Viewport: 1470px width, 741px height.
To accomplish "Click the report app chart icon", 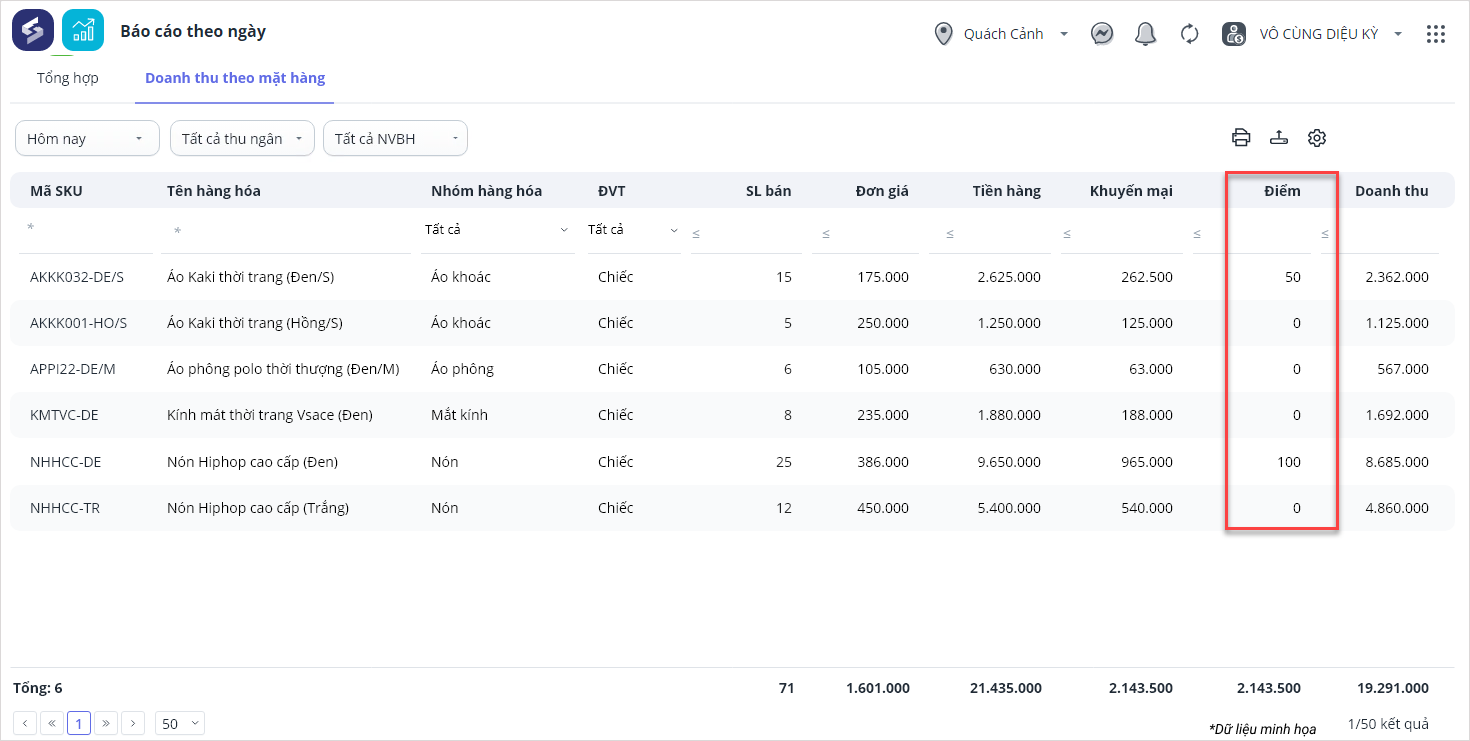I will pyautogui.click(x=83, y=31).
